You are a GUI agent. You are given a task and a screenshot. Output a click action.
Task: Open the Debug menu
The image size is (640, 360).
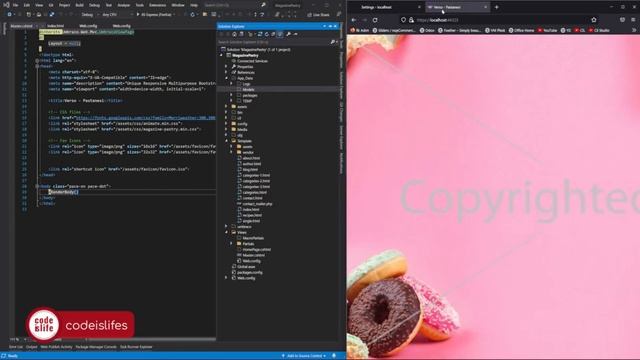pos(94,5)
